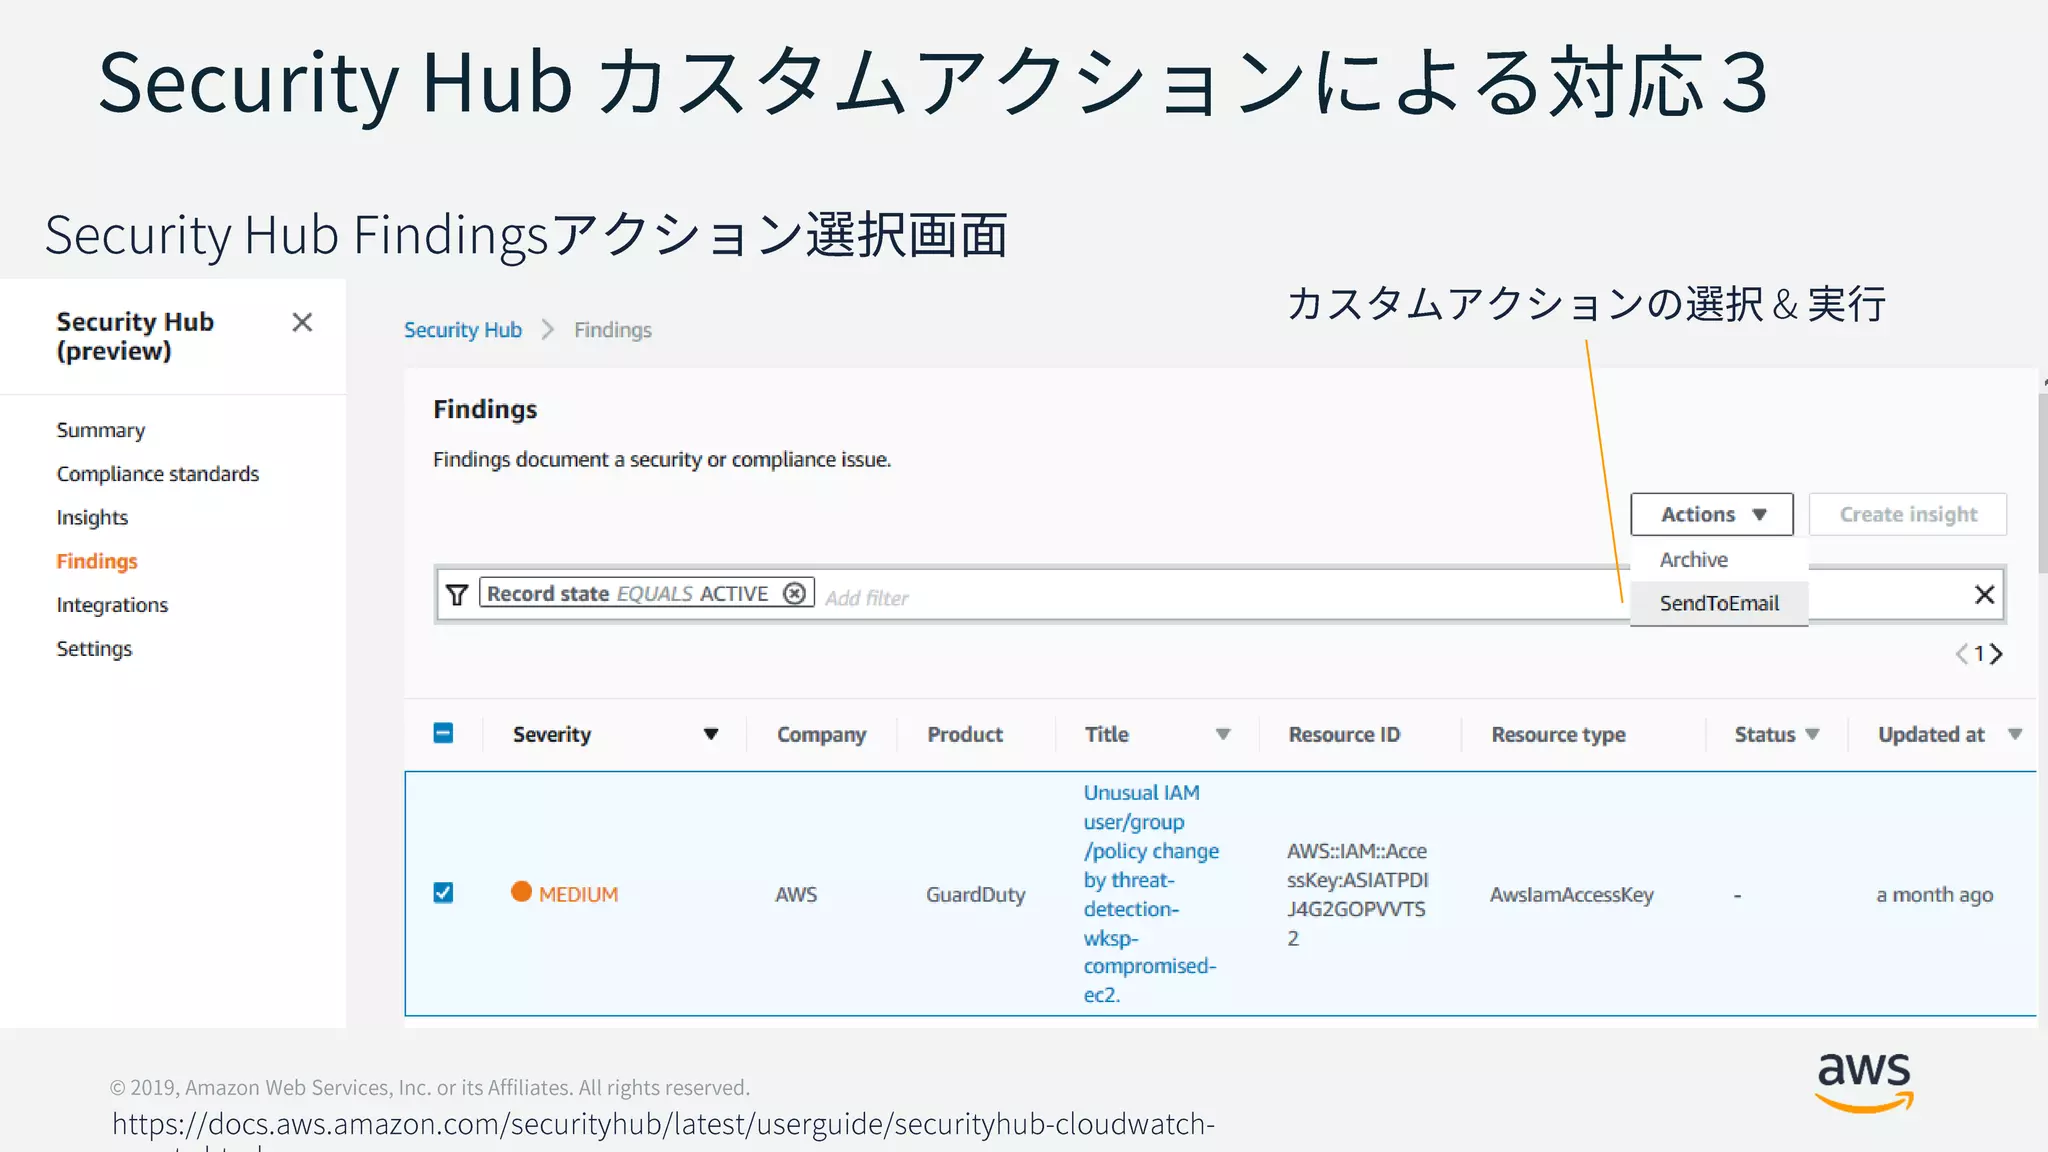Choose Archive from Actions menu

(1694, 560)
